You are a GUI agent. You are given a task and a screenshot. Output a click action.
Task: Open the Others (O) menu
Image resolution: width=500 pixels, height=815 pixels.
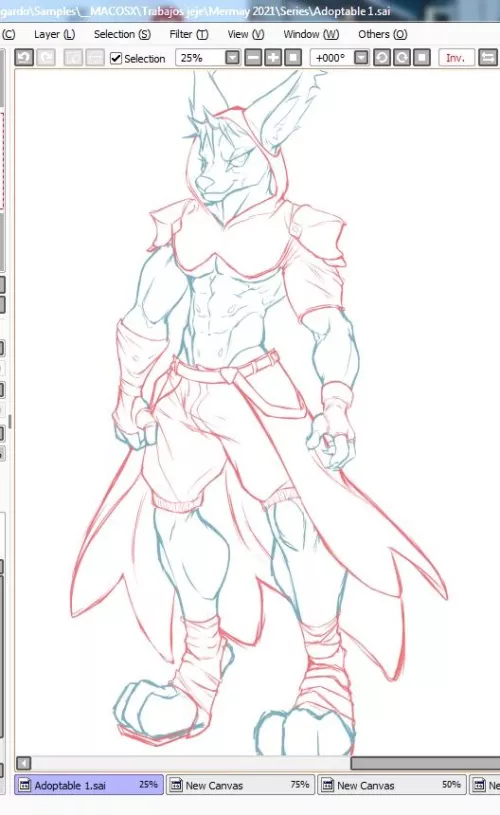point(383,34)
